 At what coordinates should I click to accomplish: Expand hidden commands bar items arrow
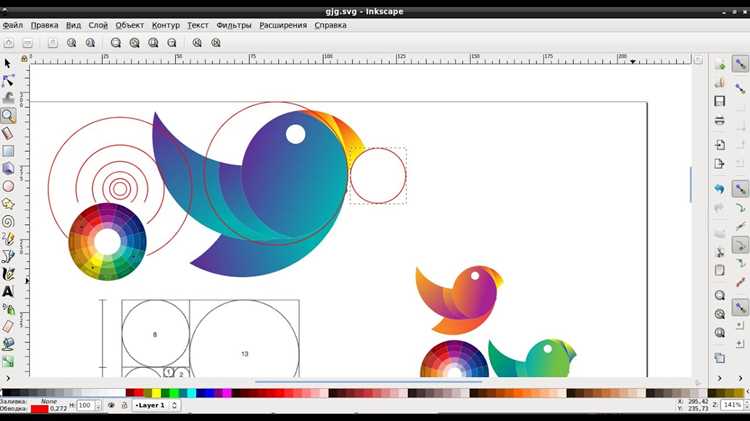(719, 378)
